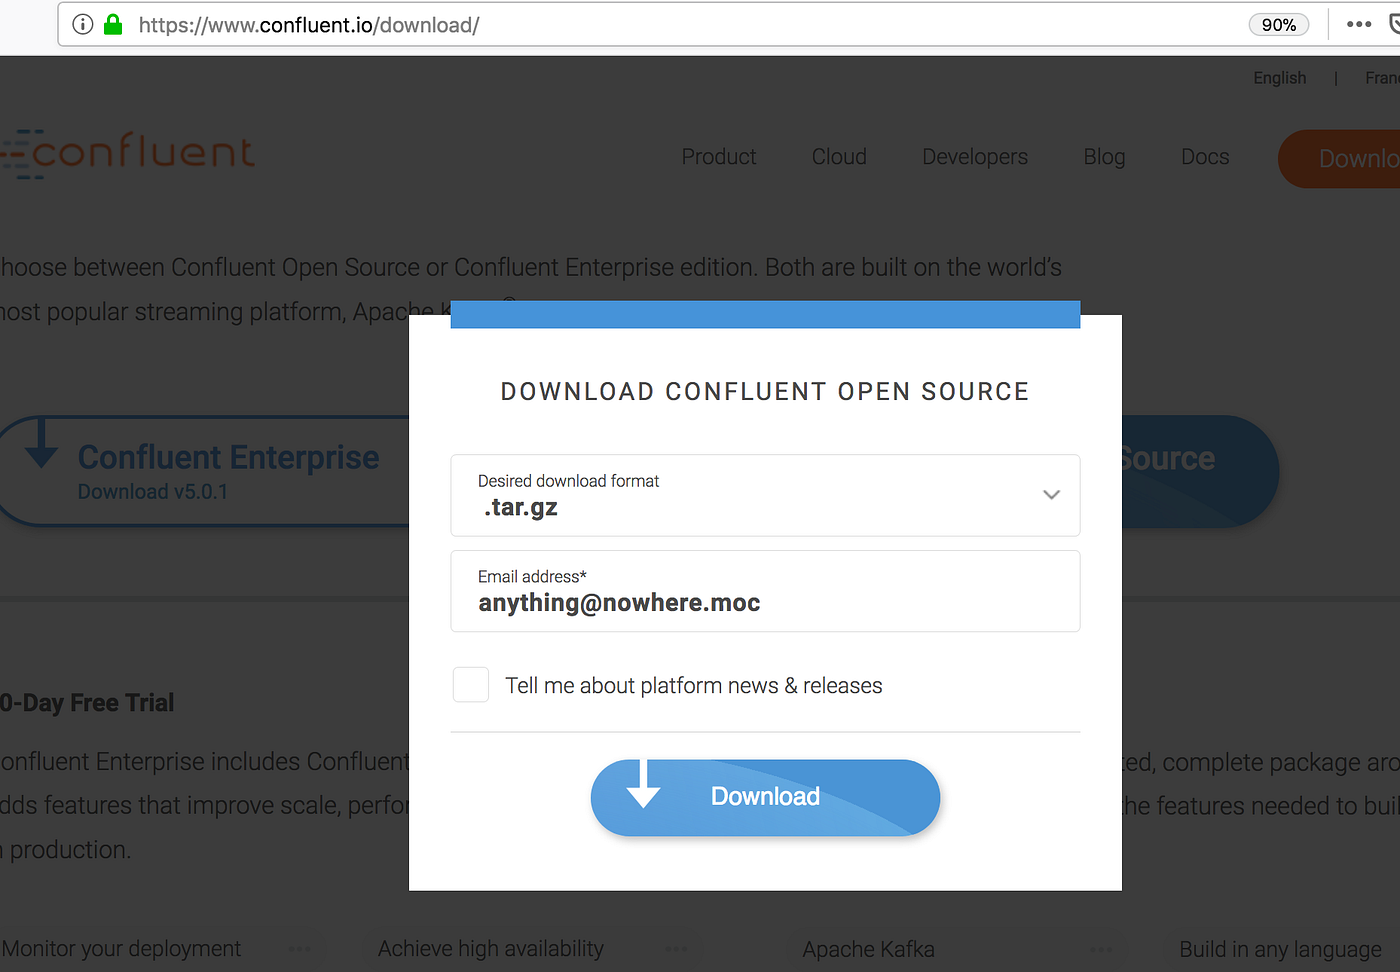1400x972 pixels.
Task: Click the 'Achieve high availability' text
Action: (491, 949)
